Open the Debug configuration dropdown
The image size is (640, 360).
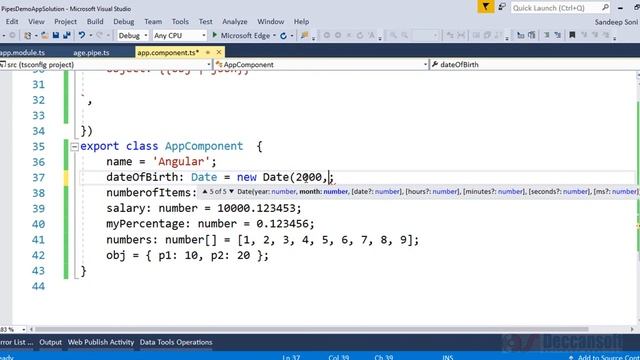(133, 36)
